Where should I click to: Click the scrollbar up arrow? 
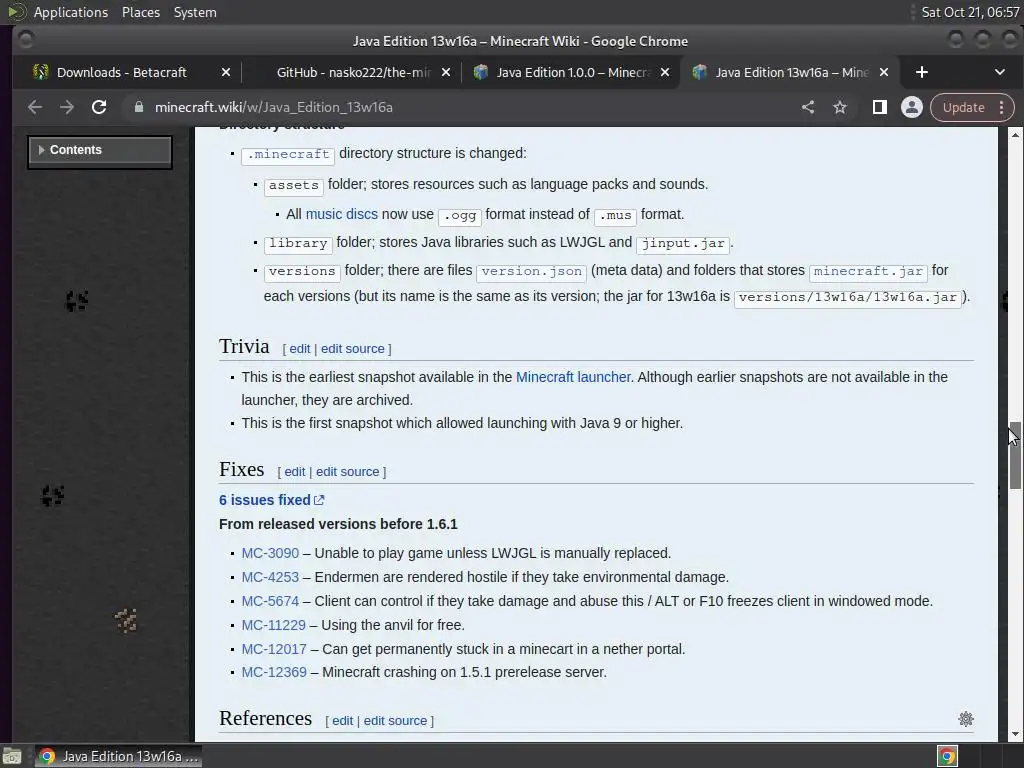click(1015, 135)
